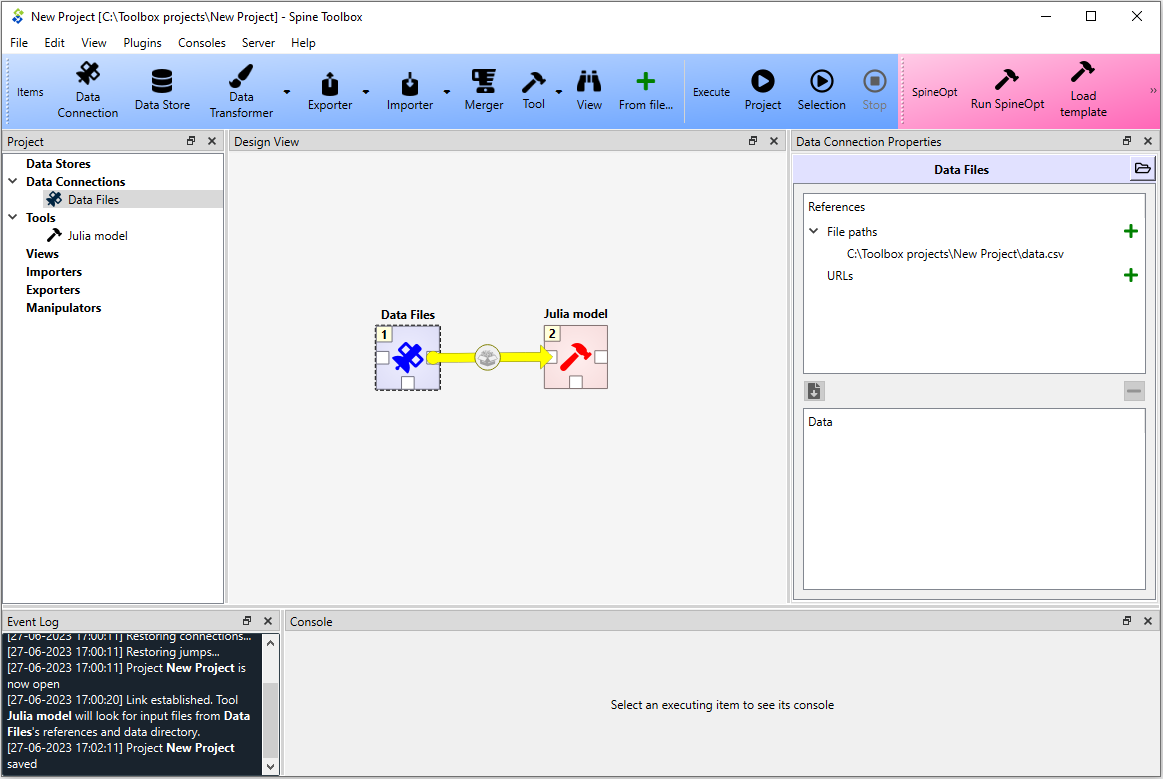Select Julia model in project tree

click(x=97, y=235)
